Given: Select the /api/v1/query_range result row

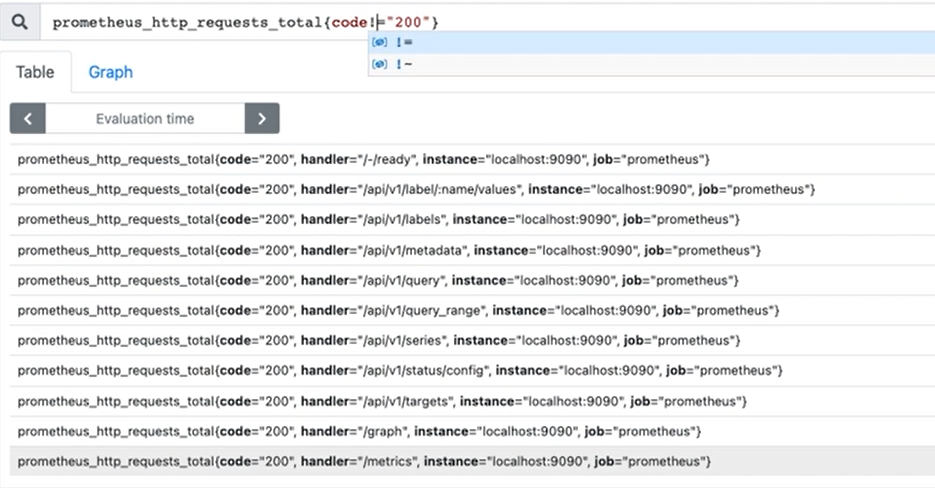Looking at the screenshot, I should click(x=398, y=310).
